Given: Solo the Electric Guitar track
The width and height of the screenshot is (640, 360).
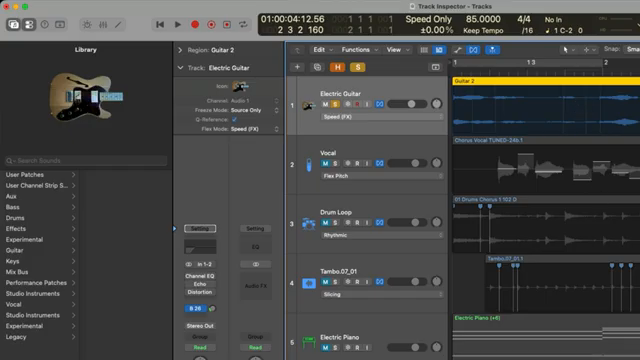Looking at the screenshot, I should point(335,104).
